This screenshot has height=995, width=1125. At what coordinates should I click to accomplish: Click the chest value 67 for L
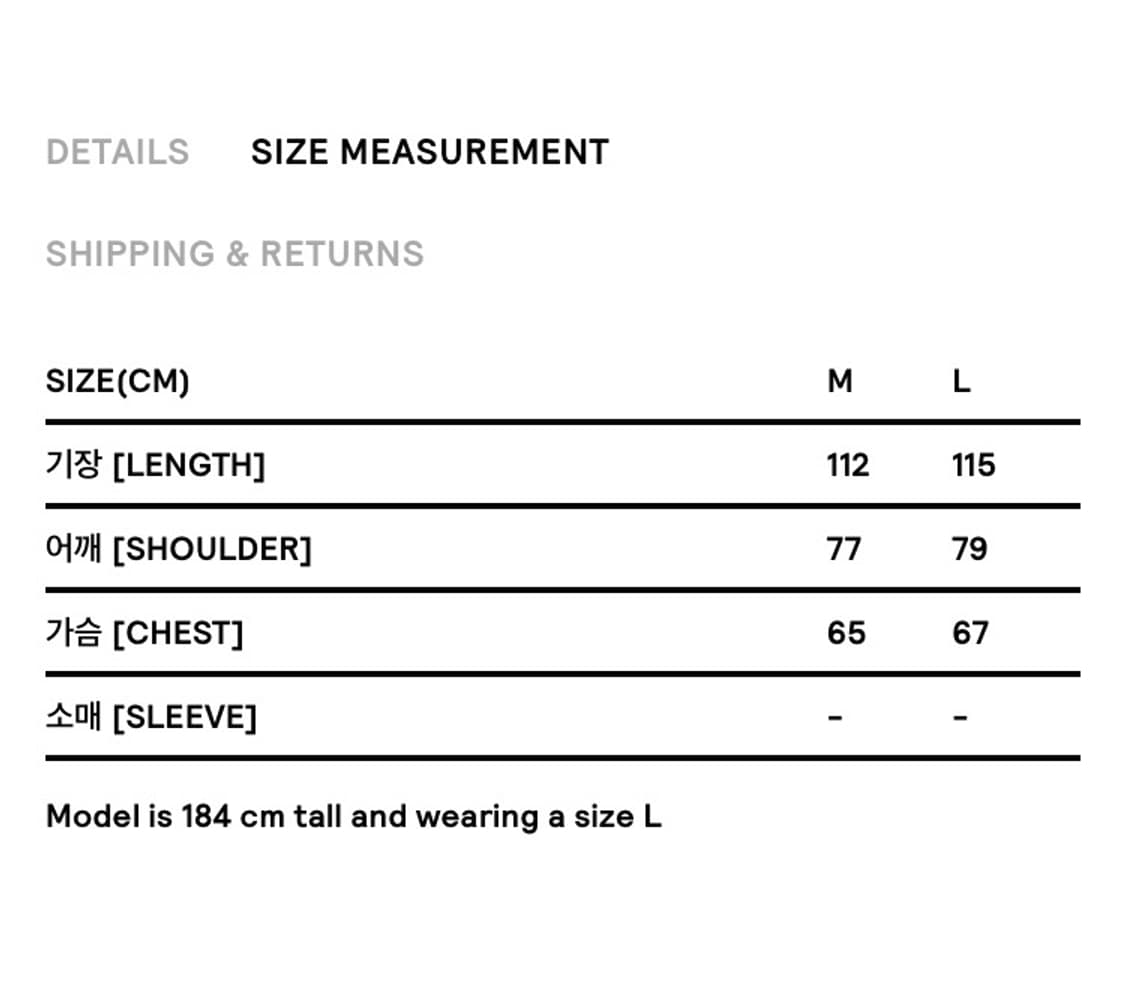(970, 633)
